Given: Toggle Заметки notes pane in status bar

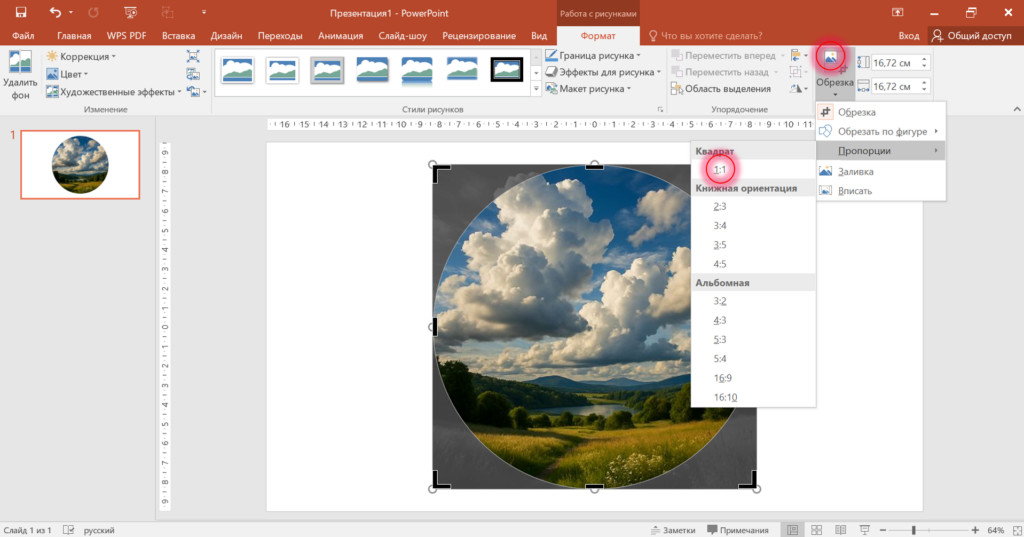Looking at the screenshot, I should click(673, 530).
